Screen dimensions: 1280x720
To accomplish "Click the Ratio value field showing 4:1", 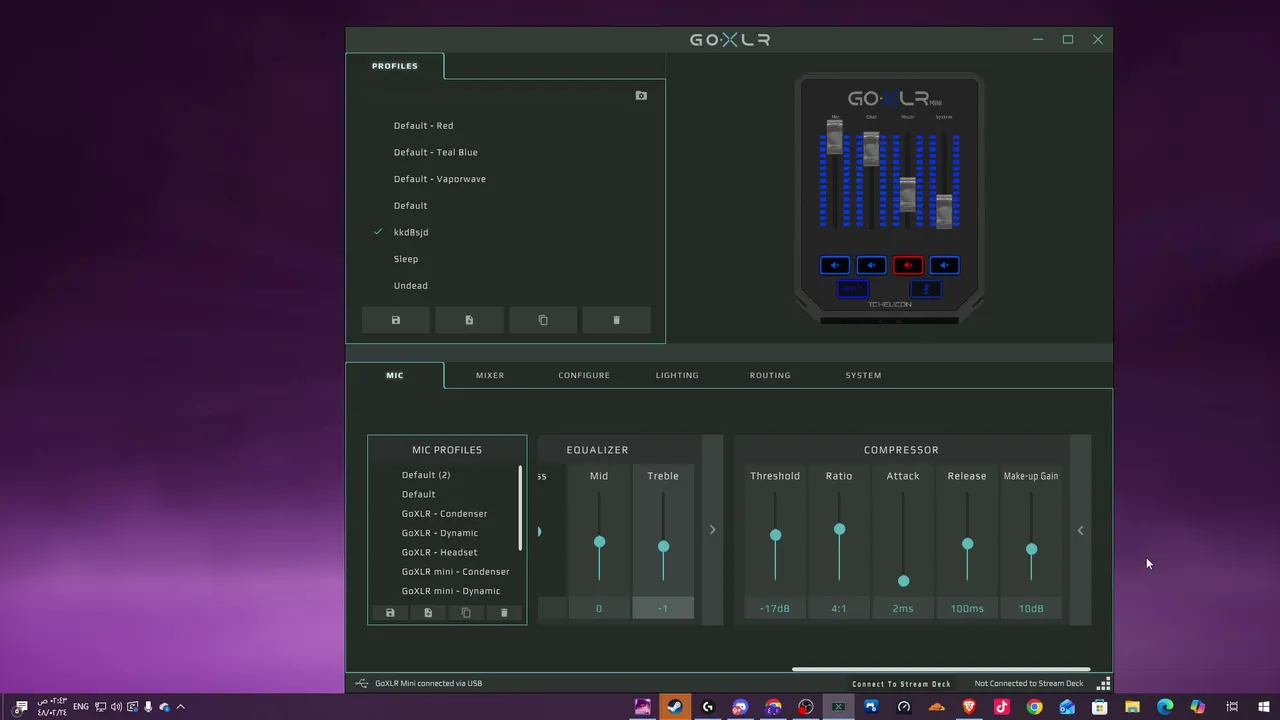I will 839,608.
